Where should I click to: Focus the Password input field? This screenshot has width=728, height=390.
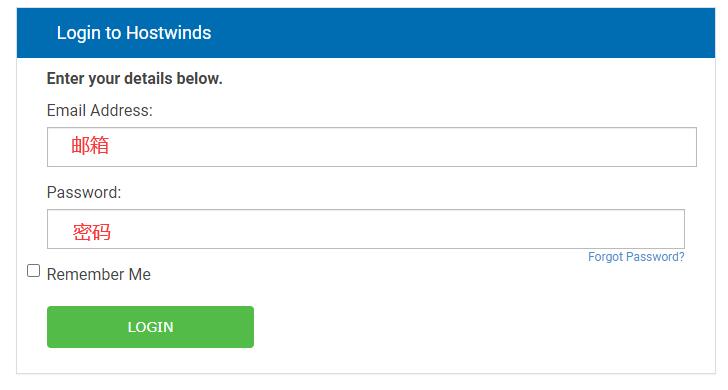[365, 229]
